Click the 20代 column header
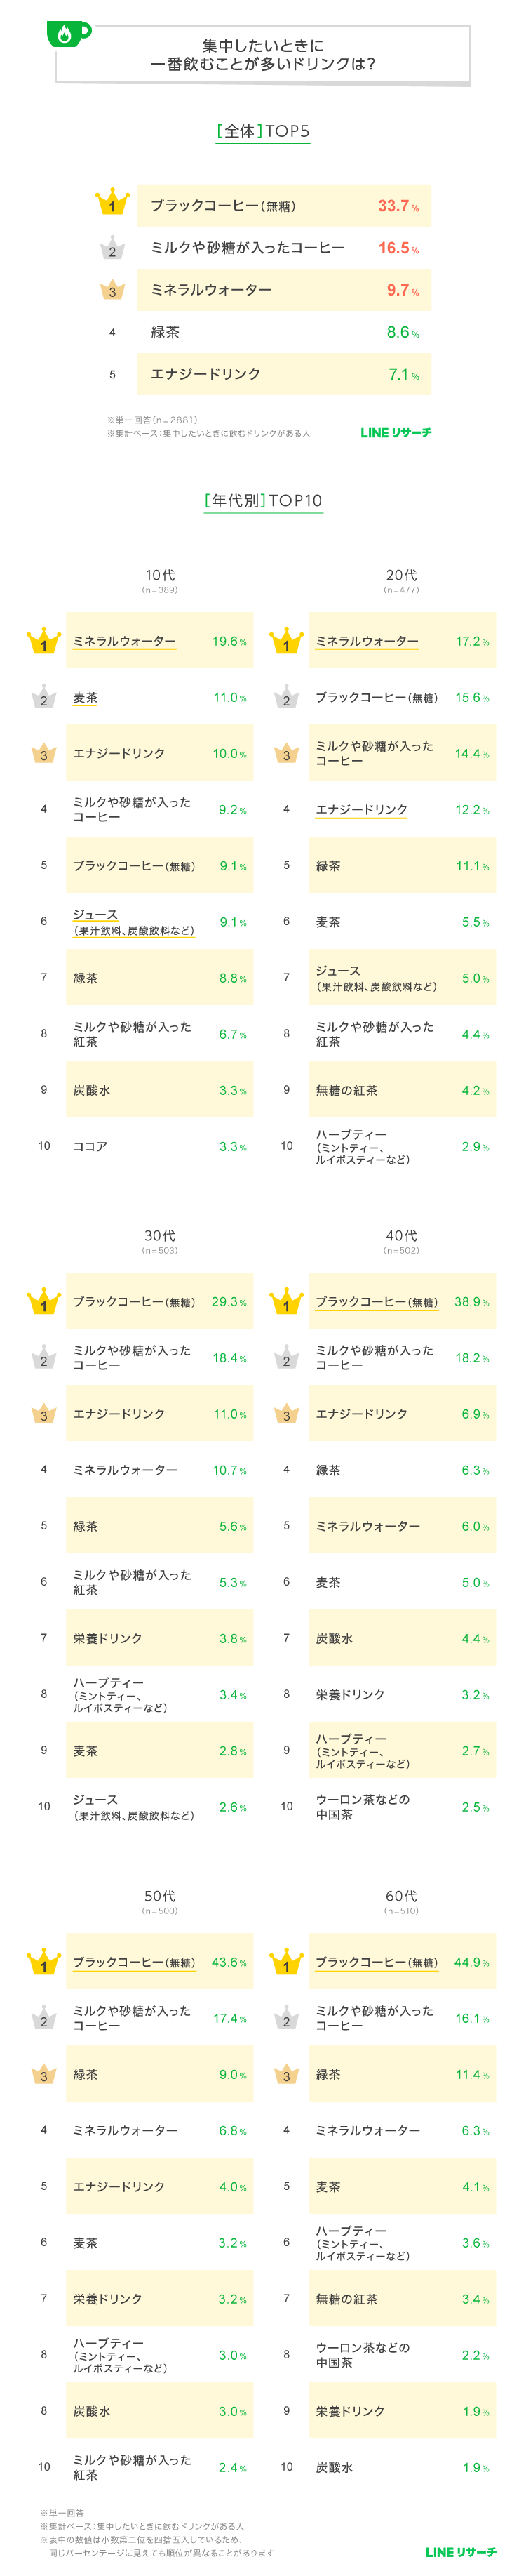Screen dimensions: 526x2576 pyautogui.click(x=401, y=576)
